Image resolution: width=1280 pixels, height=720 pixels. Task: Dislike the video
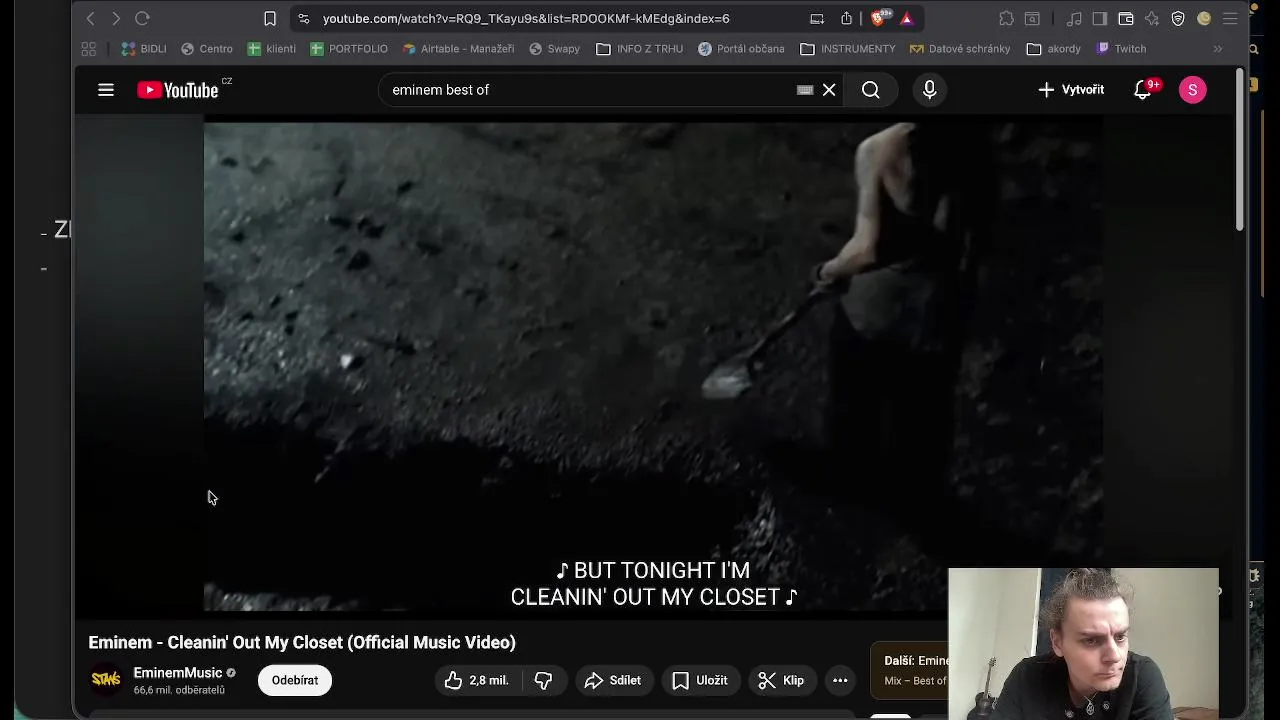pos(543,680)
